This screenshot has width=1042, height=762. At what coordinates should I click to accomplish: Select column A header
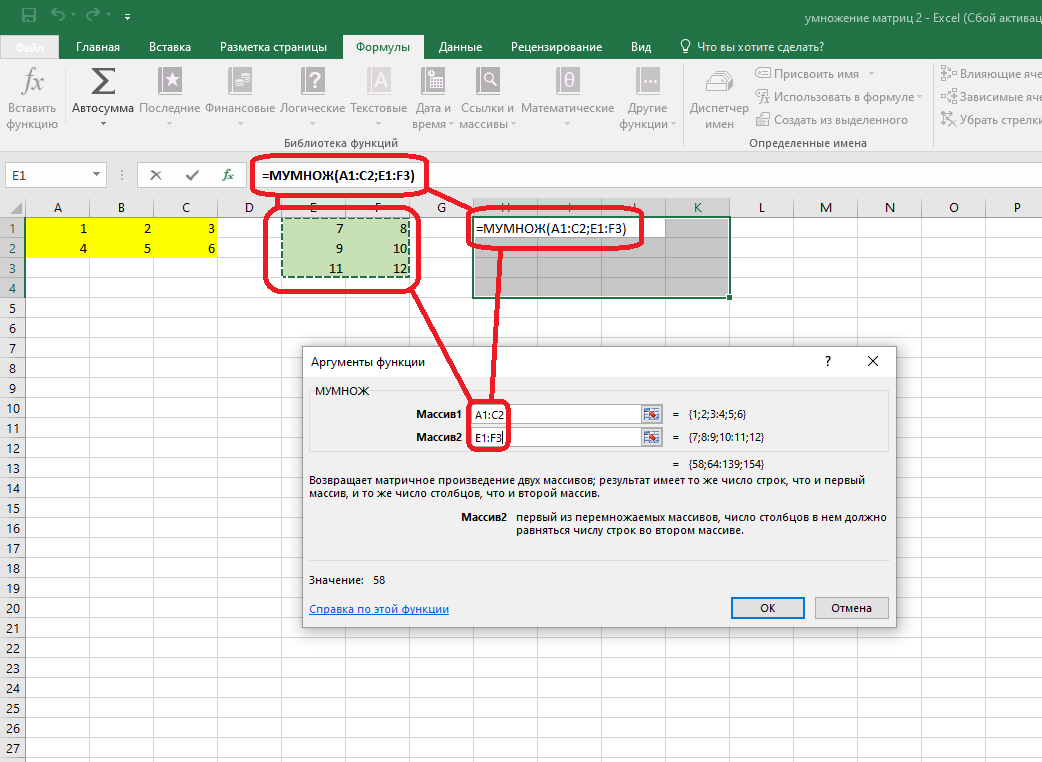click(57, 207)
